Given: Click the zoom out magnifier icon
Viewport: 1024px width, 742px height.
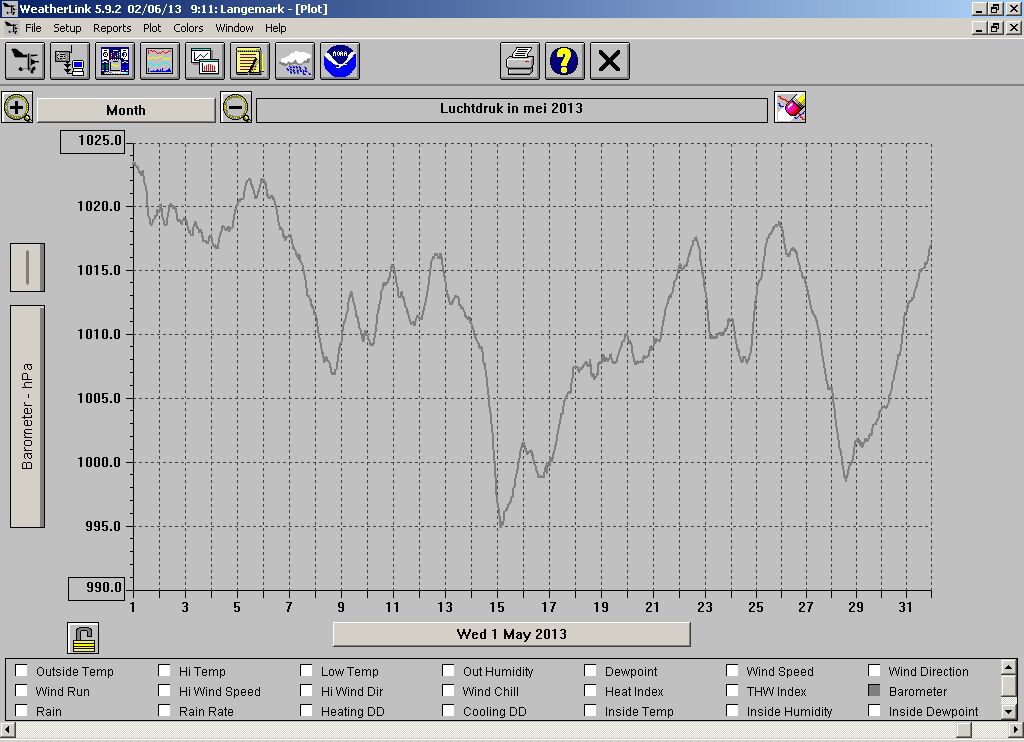Looking at the screenshot, I should 236,108.
